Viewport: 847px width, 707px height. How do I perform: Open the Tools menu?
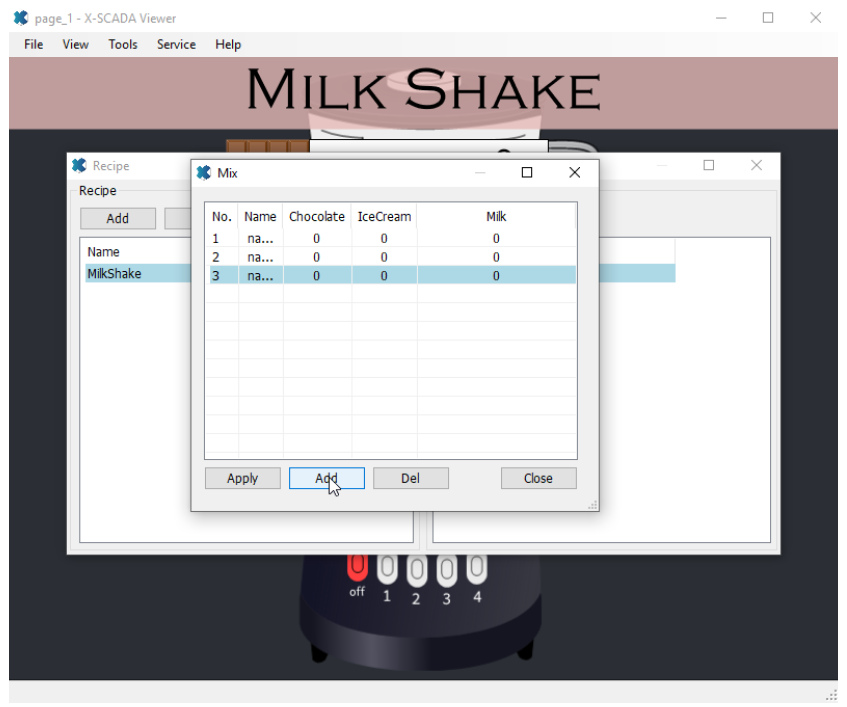point(123,44)
